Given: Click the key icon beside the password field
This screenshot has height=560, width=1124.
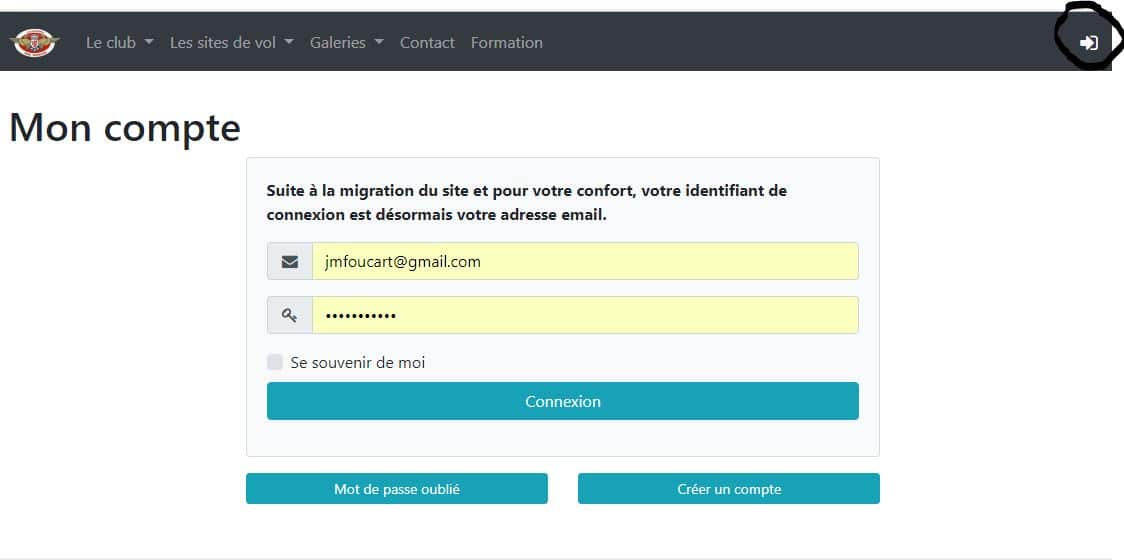Looking at the screenshot, I should click(290, 315).
